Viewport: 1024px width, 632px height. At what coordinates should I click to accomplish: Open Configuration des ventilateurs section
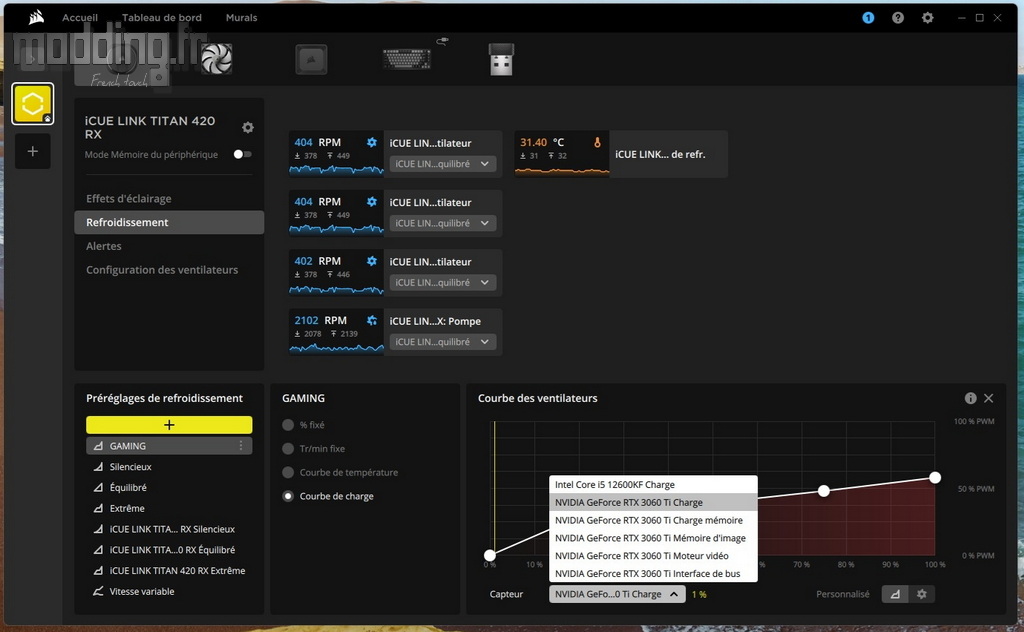pyautogui.click(x=169, y=270)
